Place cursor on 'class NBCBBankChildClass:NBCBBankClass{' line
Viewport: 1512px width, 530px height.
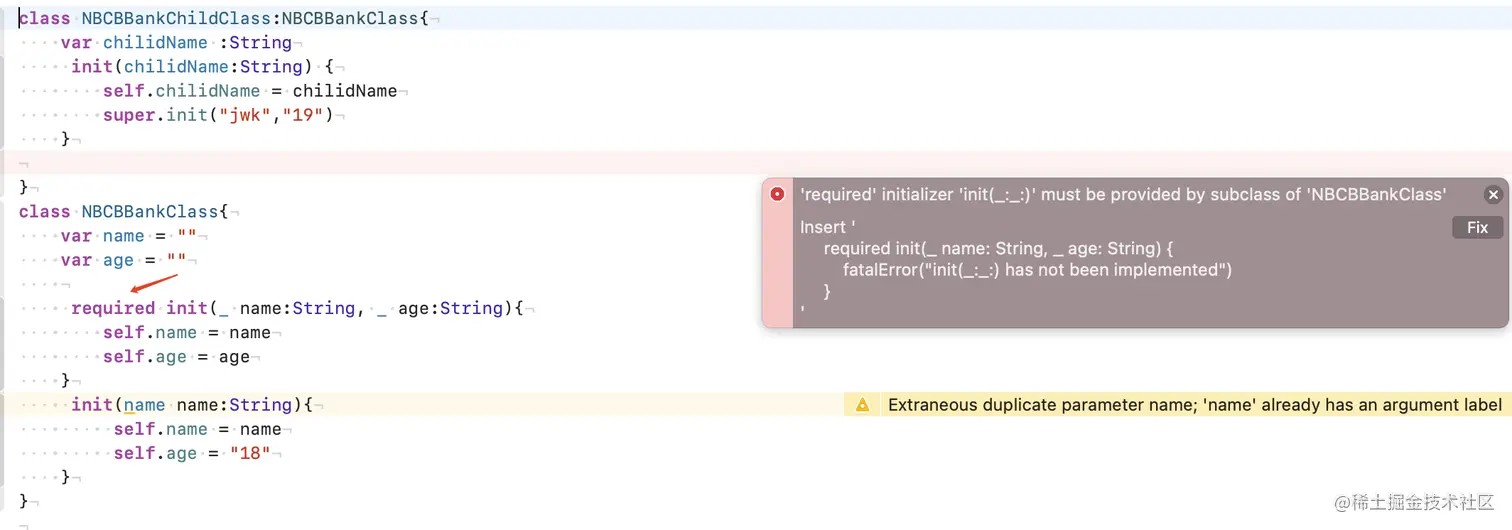tap(224, 18)
